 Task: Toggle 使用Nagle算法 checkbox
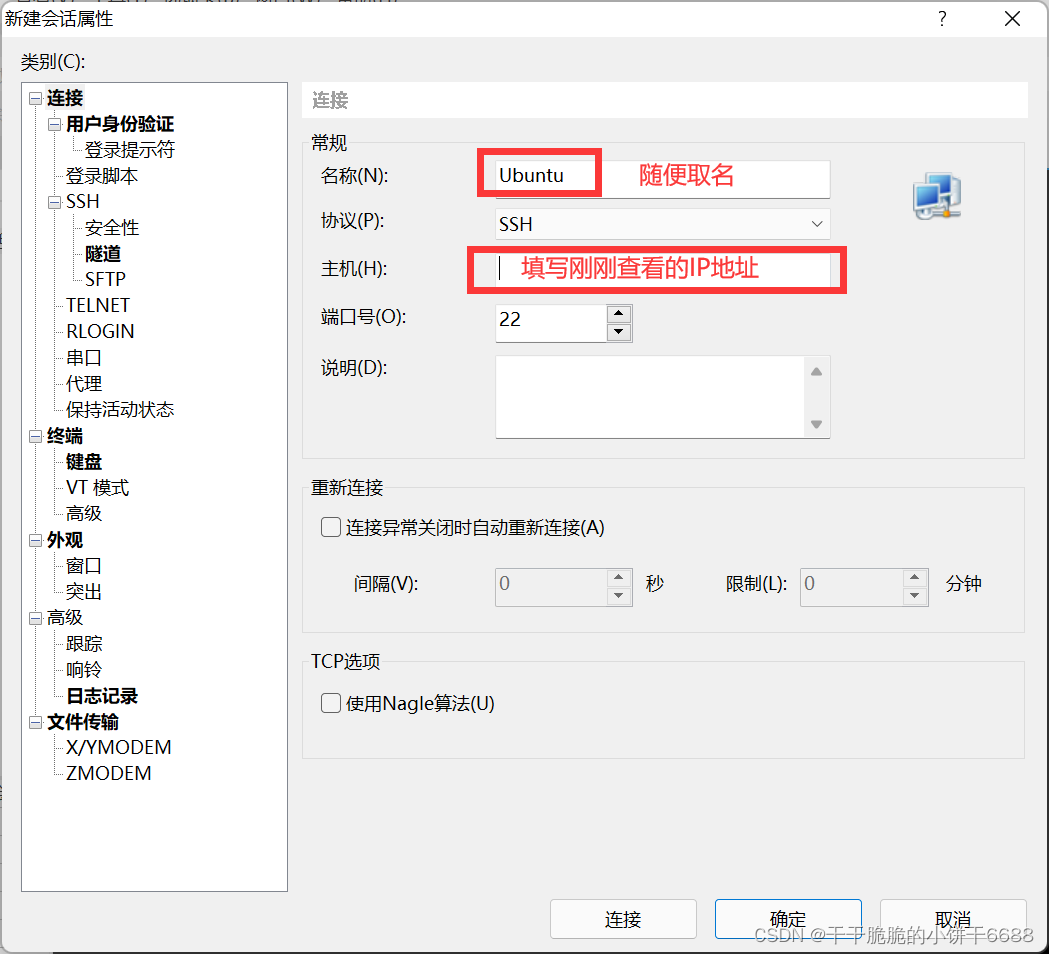click(330, 703)
